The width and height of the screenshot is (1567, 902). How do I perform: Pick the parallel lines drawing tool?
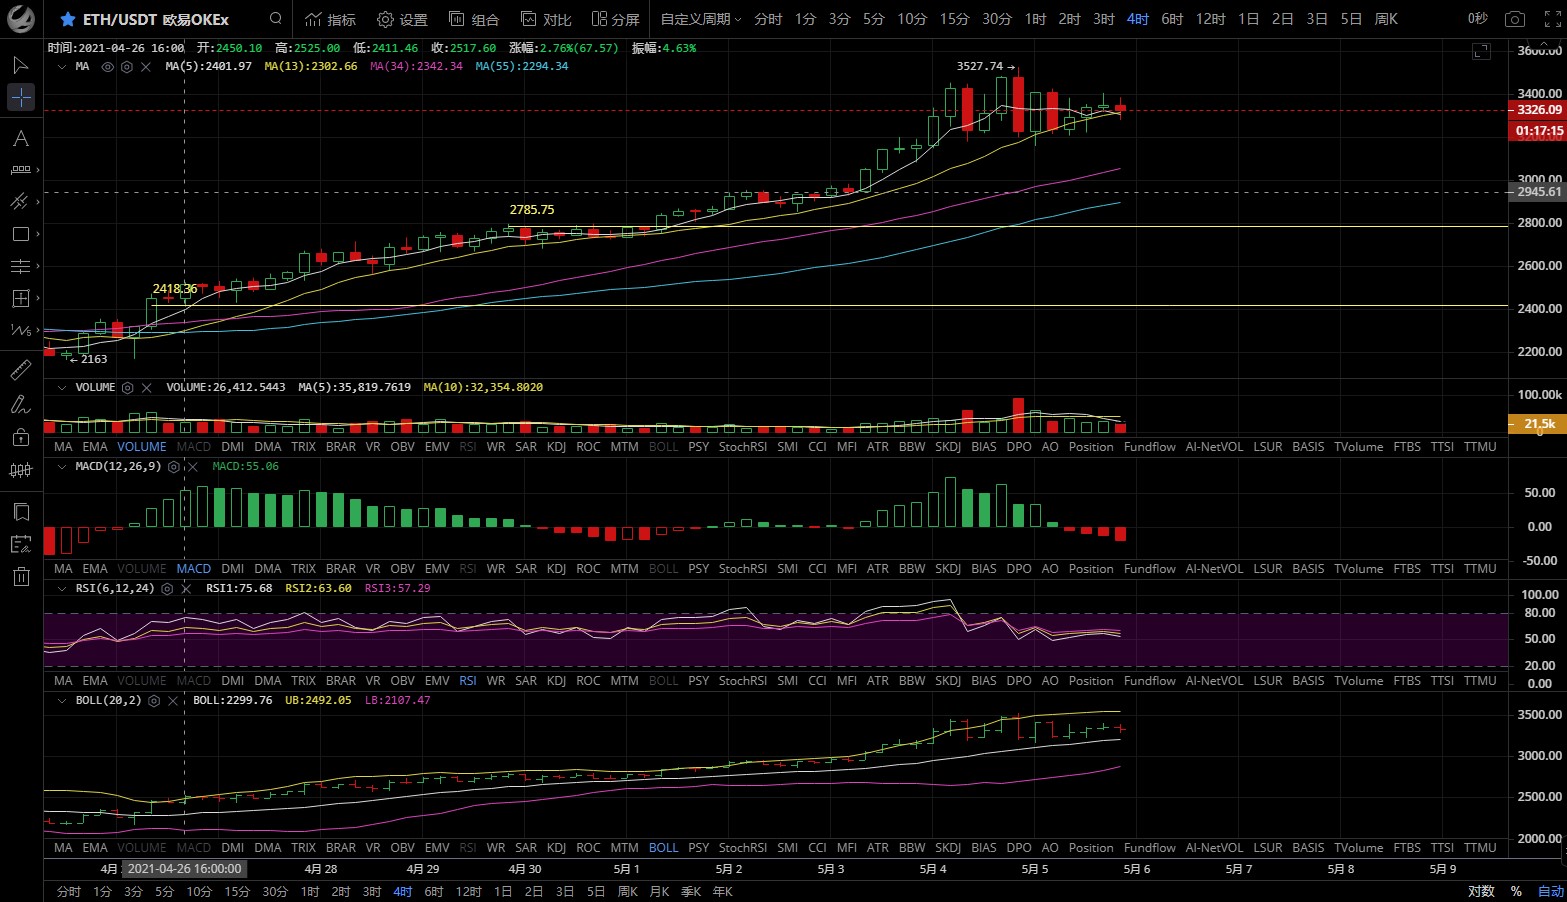(20, 266)
